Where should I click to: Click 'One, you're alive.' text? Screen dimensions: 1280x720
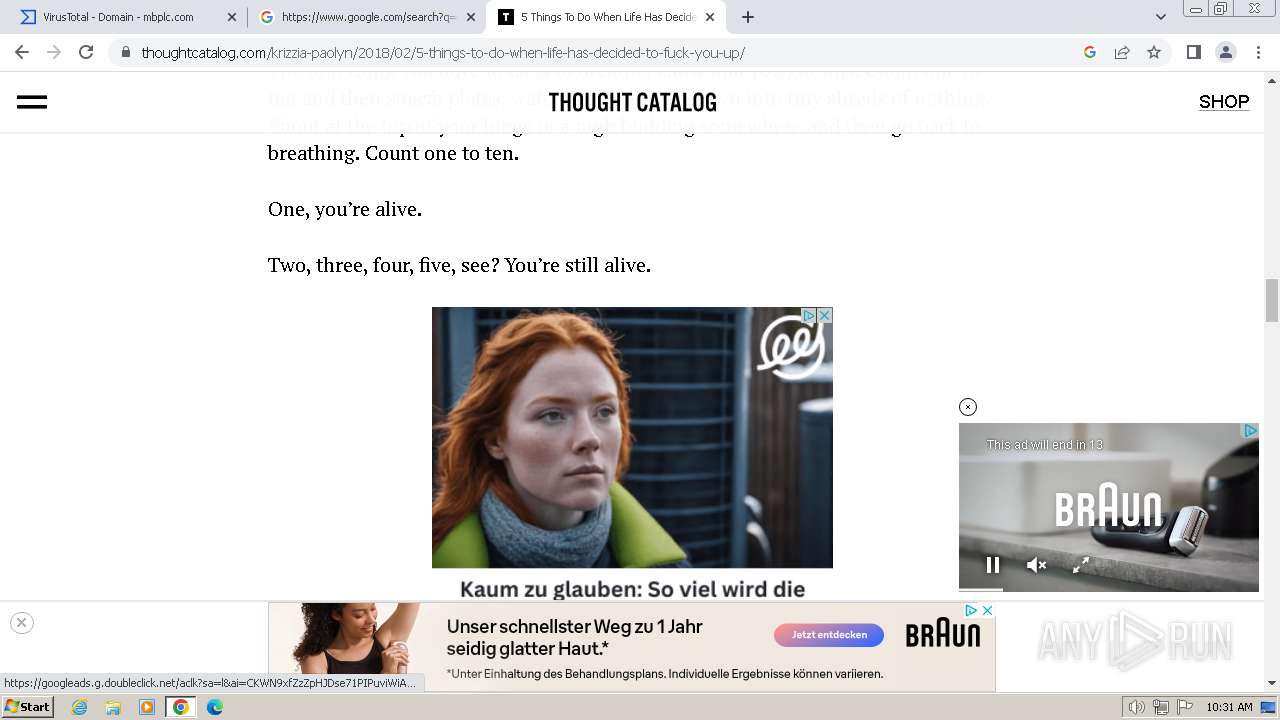click(x=345, y=209)
